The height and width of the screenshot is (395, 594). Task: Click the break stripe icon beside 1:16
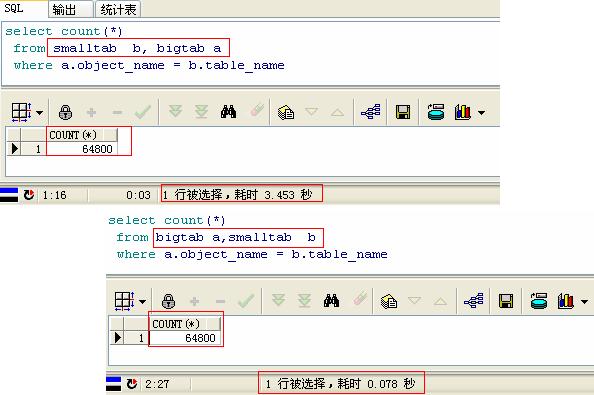(9, 195)
